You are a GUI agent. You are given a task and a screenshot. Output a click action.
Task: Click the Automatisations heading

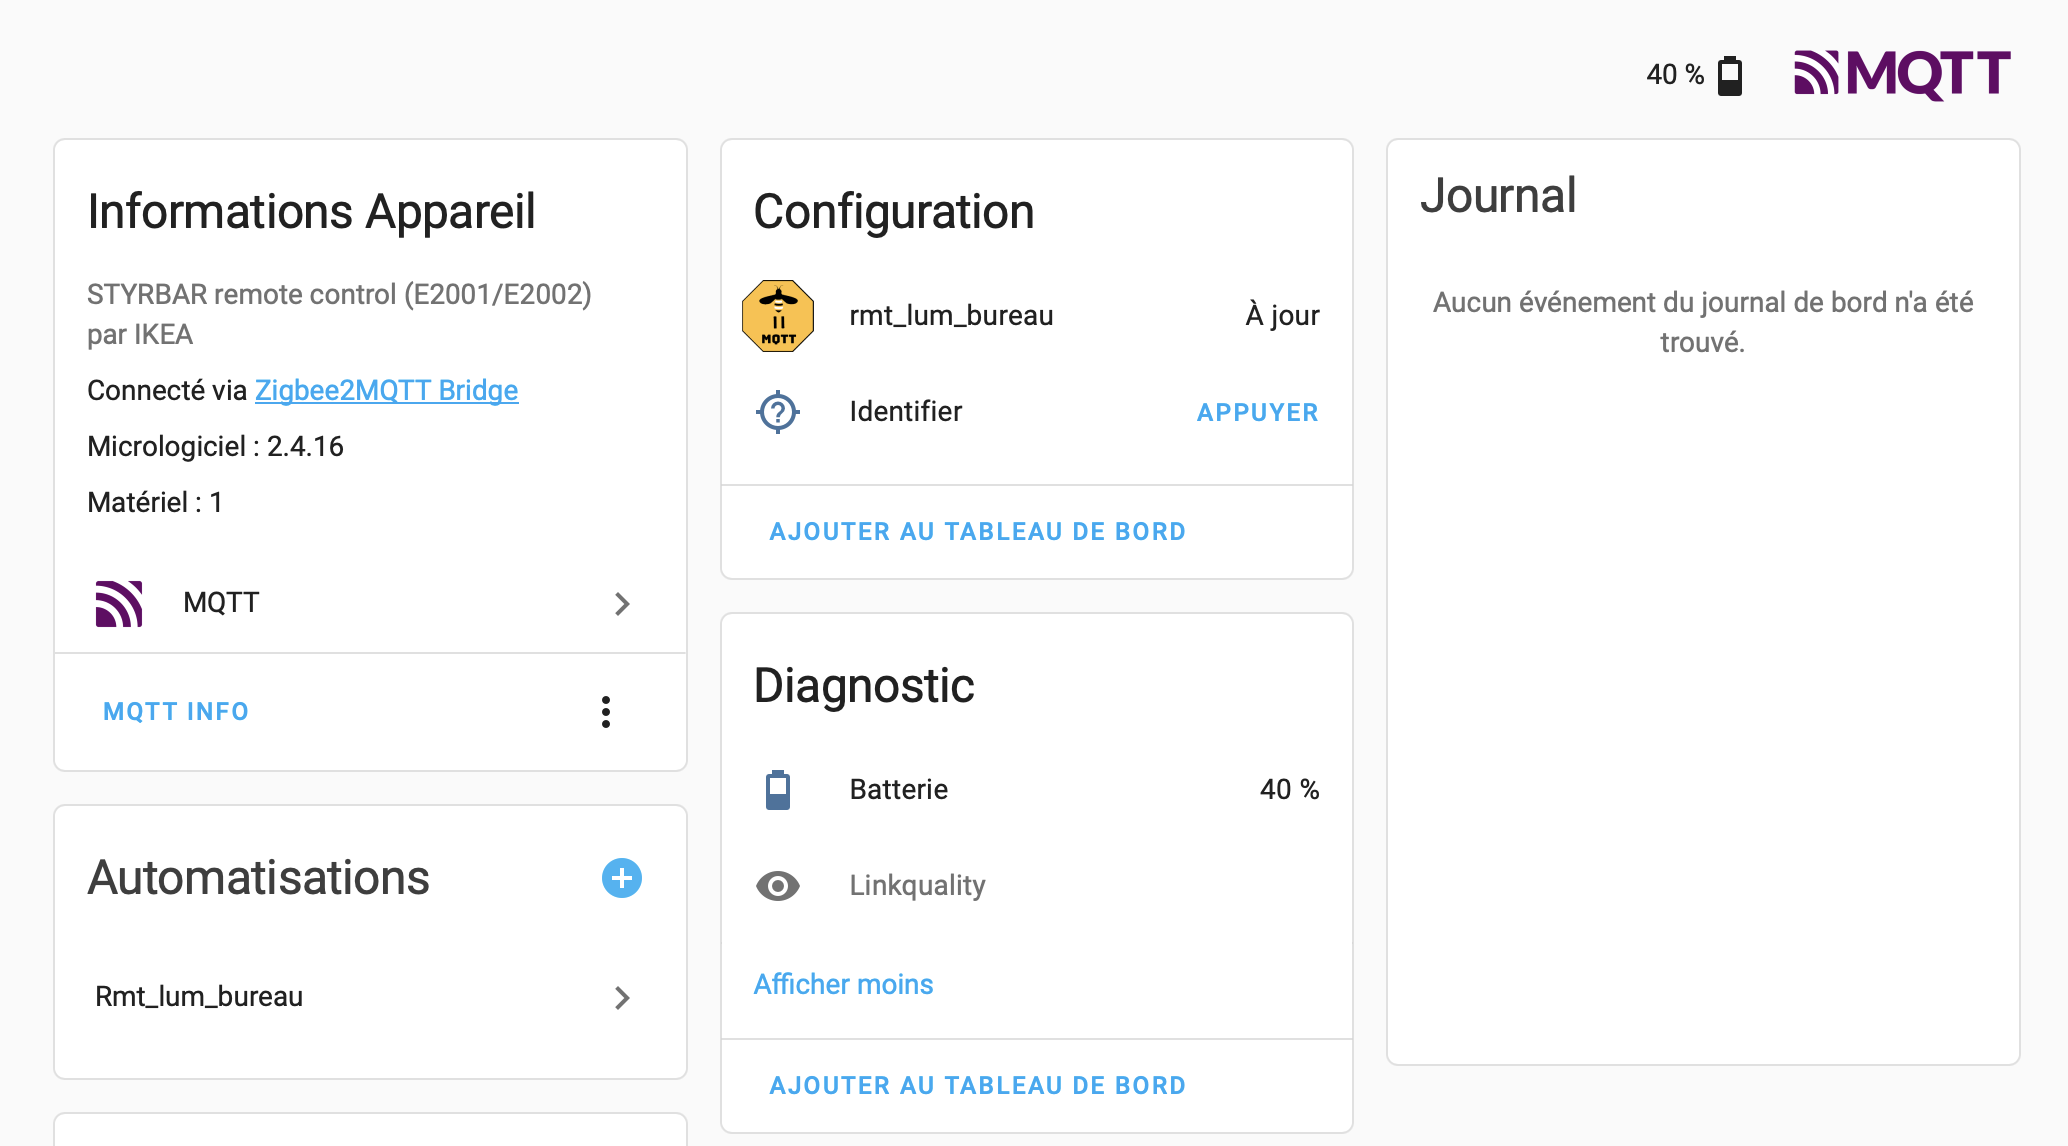(x=258, y=878)
